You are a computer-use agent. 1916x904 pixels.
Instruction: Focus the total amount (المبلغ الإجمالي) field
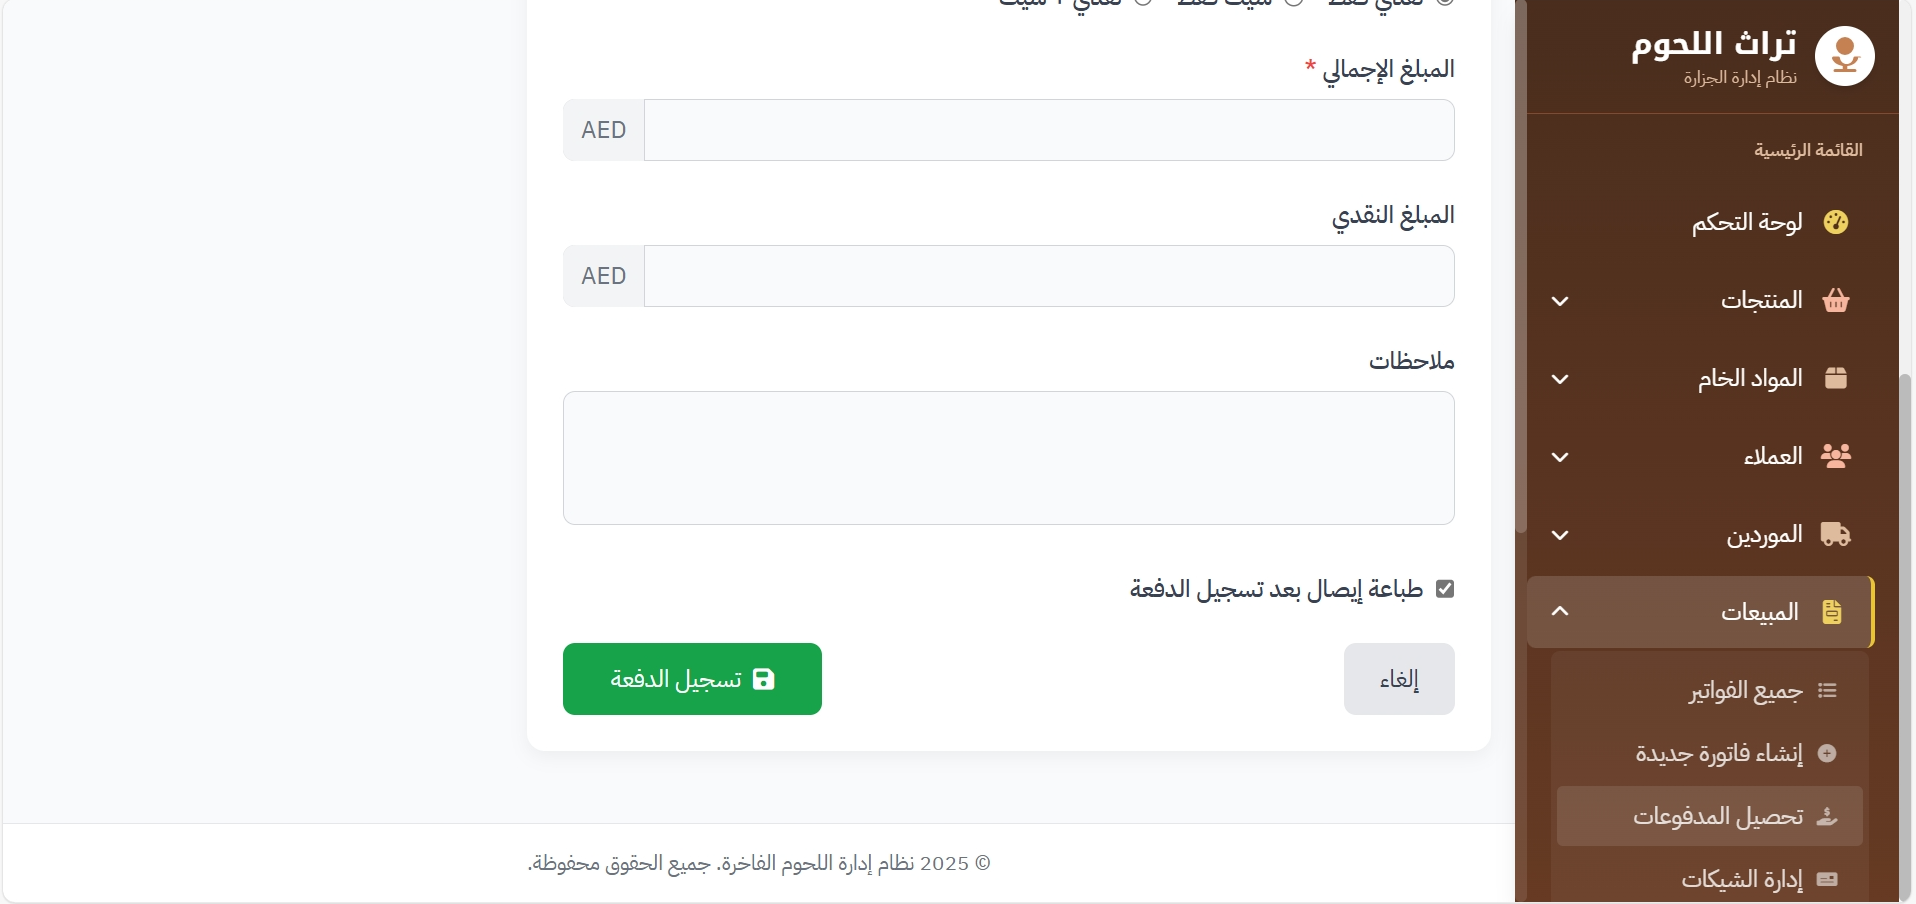pos(1048,130)
